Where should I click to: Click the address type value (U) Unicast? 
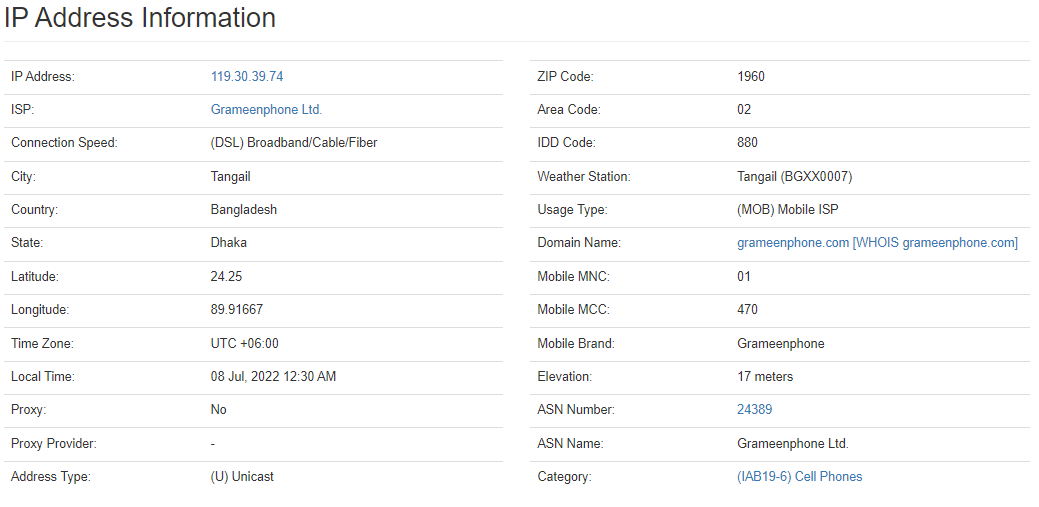click(242, 477)
